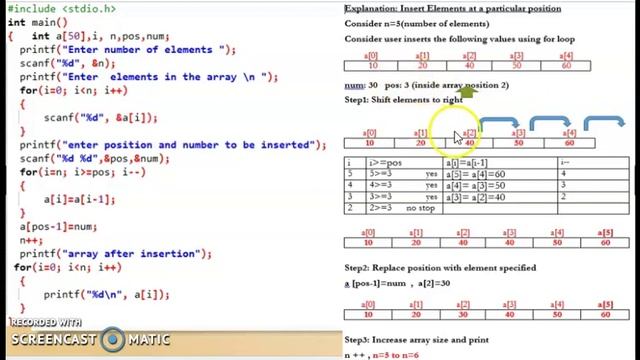
Task: Click the 'scanf("%d %d",&pos,&num);' line
Action: click(95, 159)
